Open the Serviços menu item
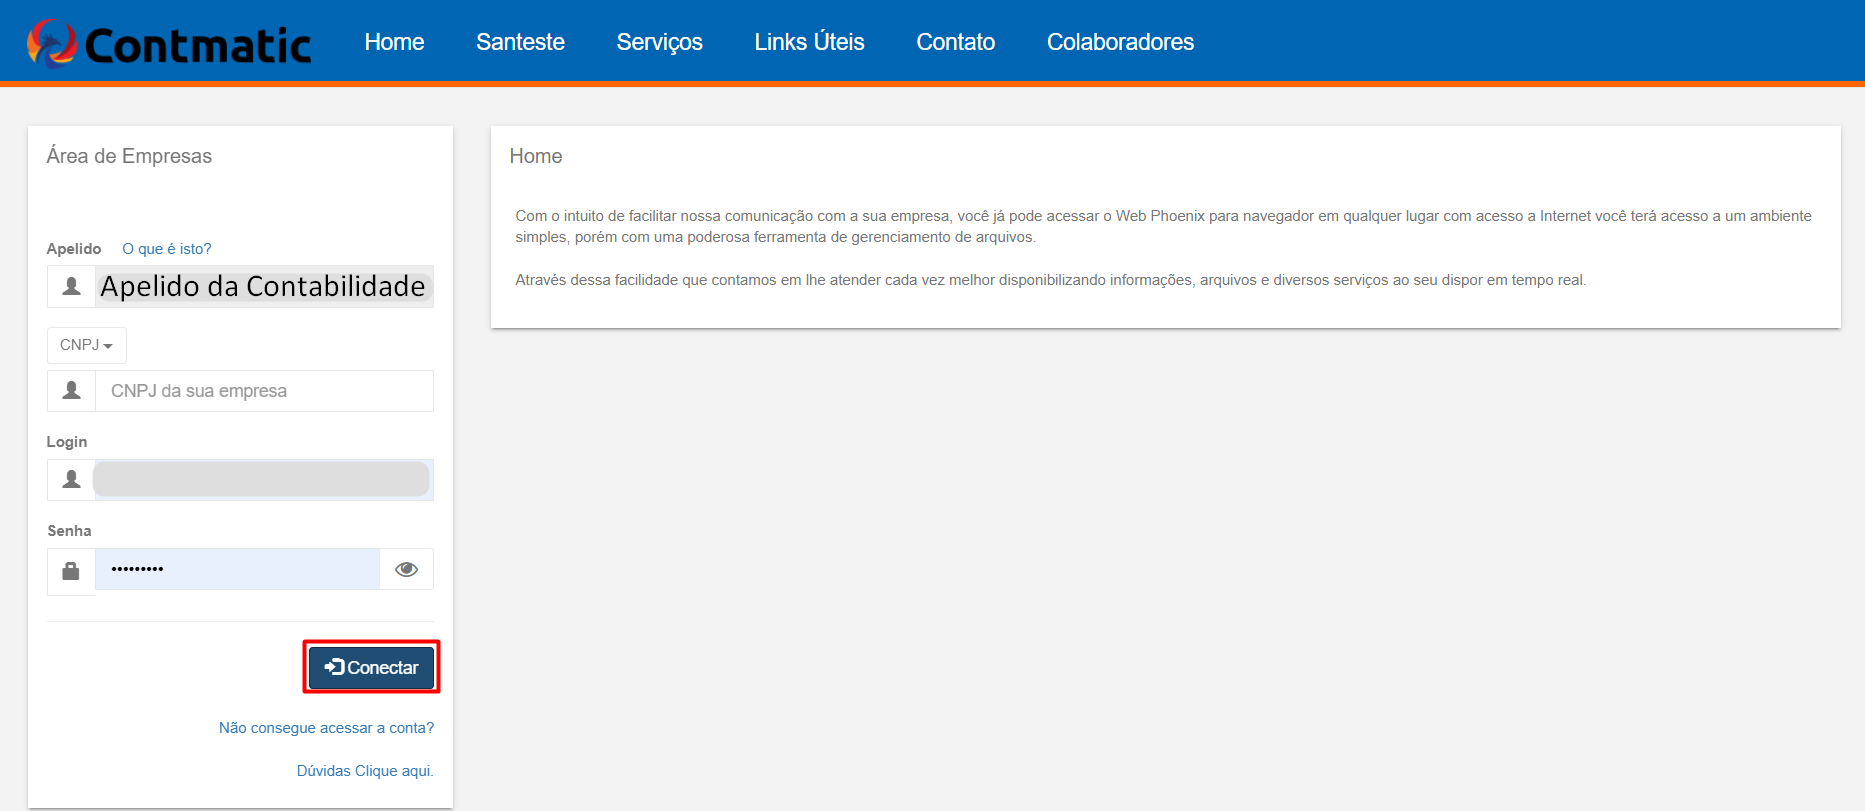1865x811 pixels. point(659,42)
